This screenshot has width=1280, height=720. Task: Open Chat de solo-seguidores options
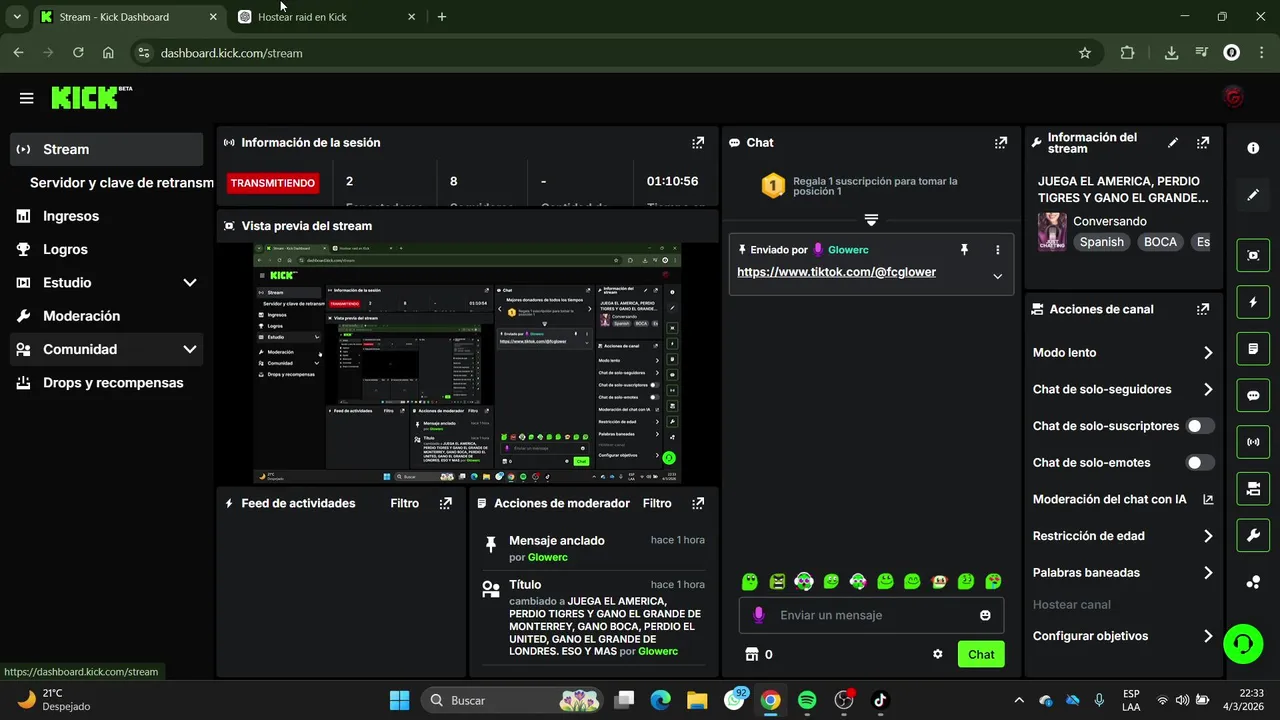tap(1122, 390)
